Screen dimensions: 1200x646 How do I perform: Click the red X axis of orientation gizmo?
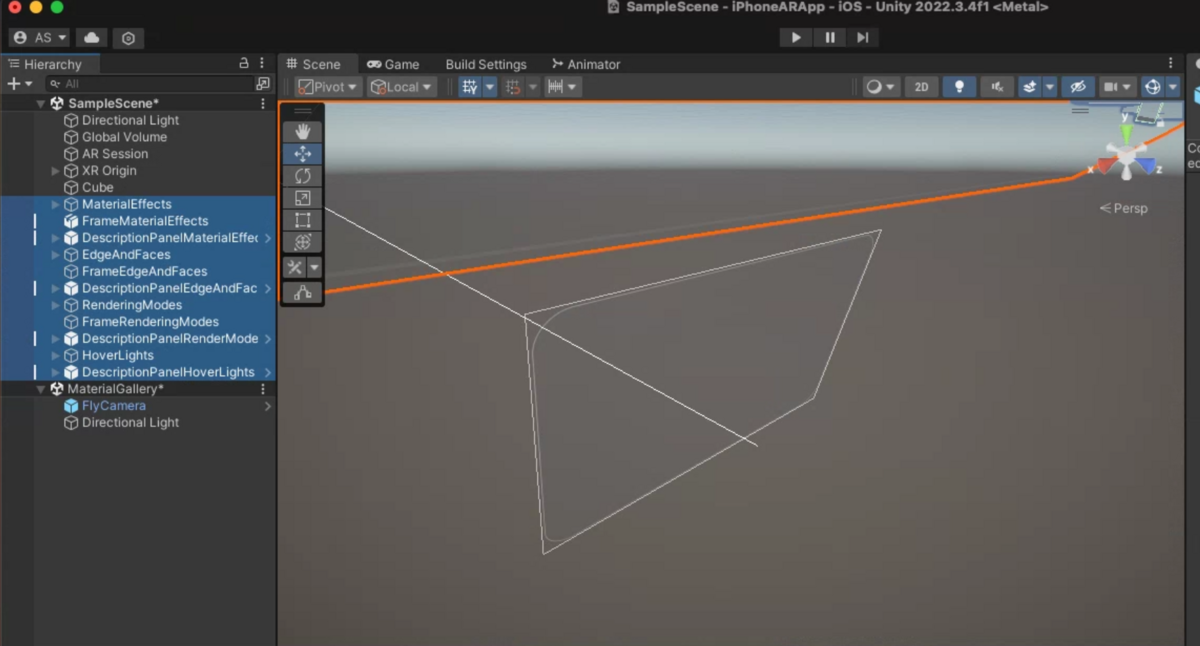[x=1106, y=164]
